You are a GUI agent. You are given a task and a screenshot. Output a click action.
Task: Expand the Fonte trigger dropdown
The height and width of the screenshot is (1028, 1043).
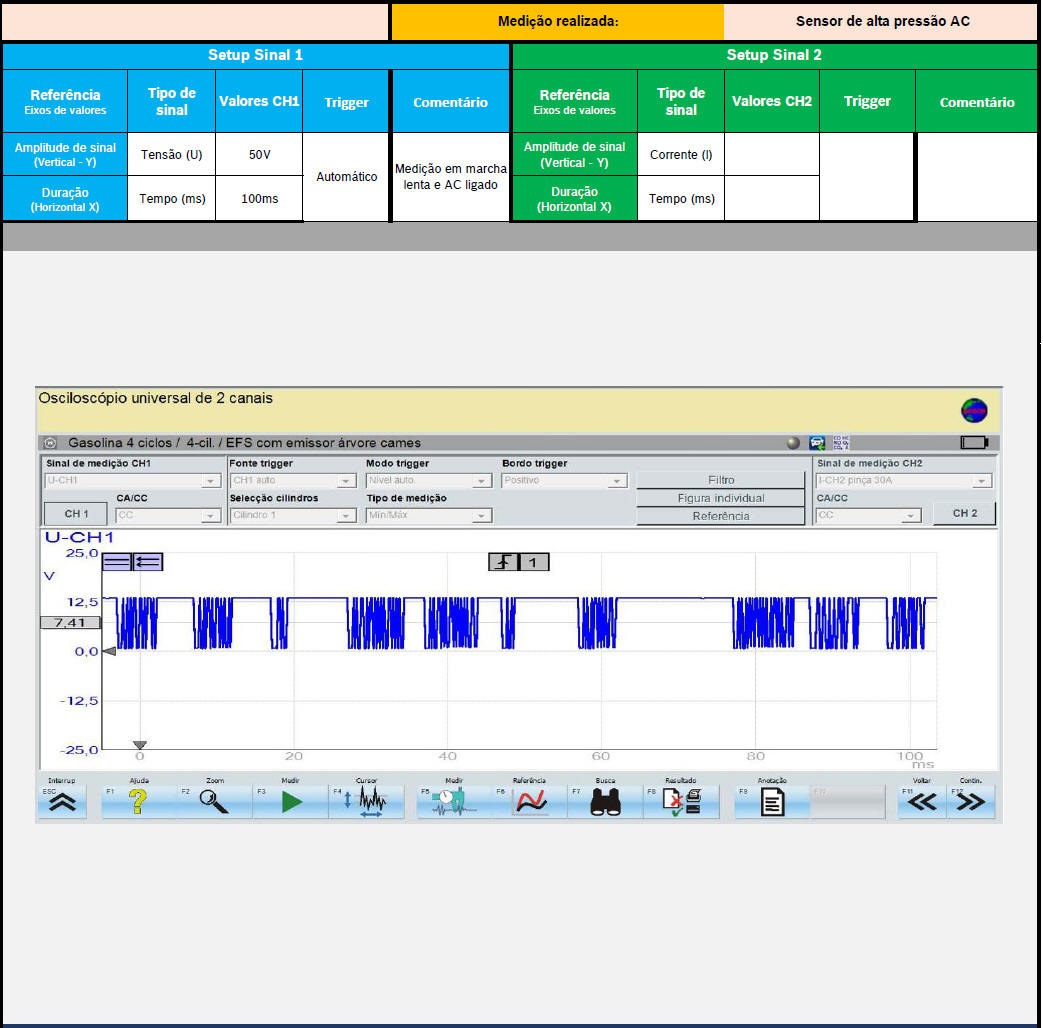(346, 481)
